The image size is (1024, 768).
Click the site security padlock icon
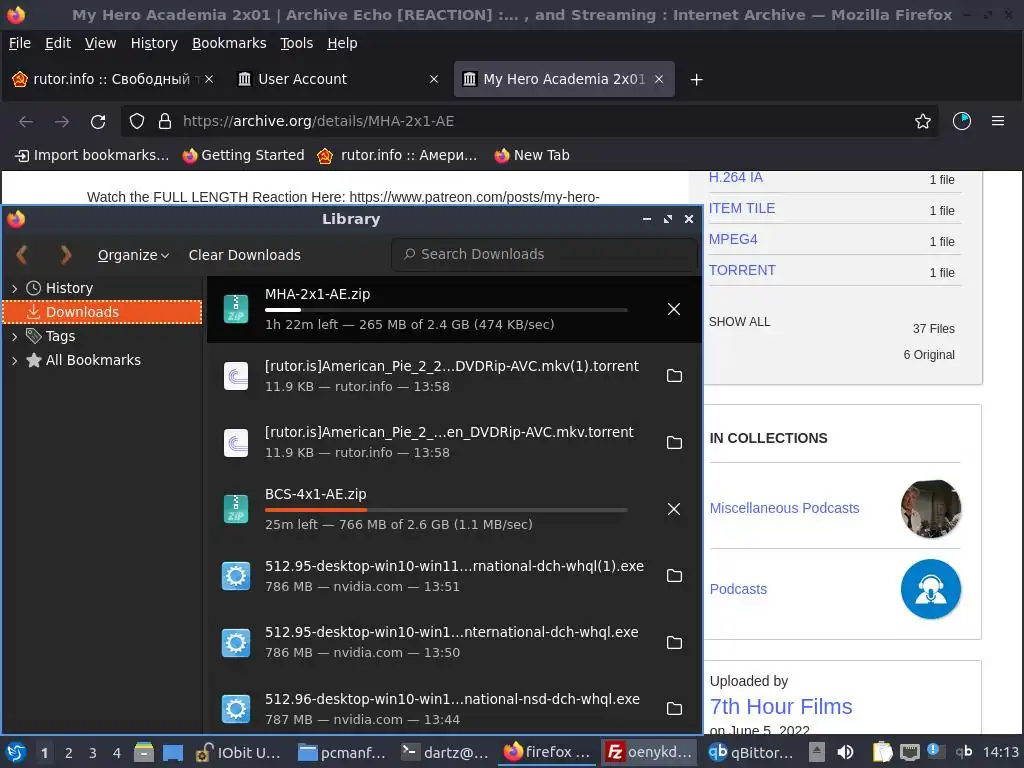coord(165,121)
